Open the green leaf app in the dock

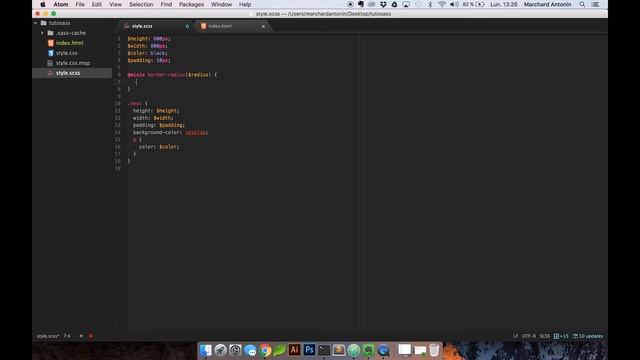(x=280, y=350)
